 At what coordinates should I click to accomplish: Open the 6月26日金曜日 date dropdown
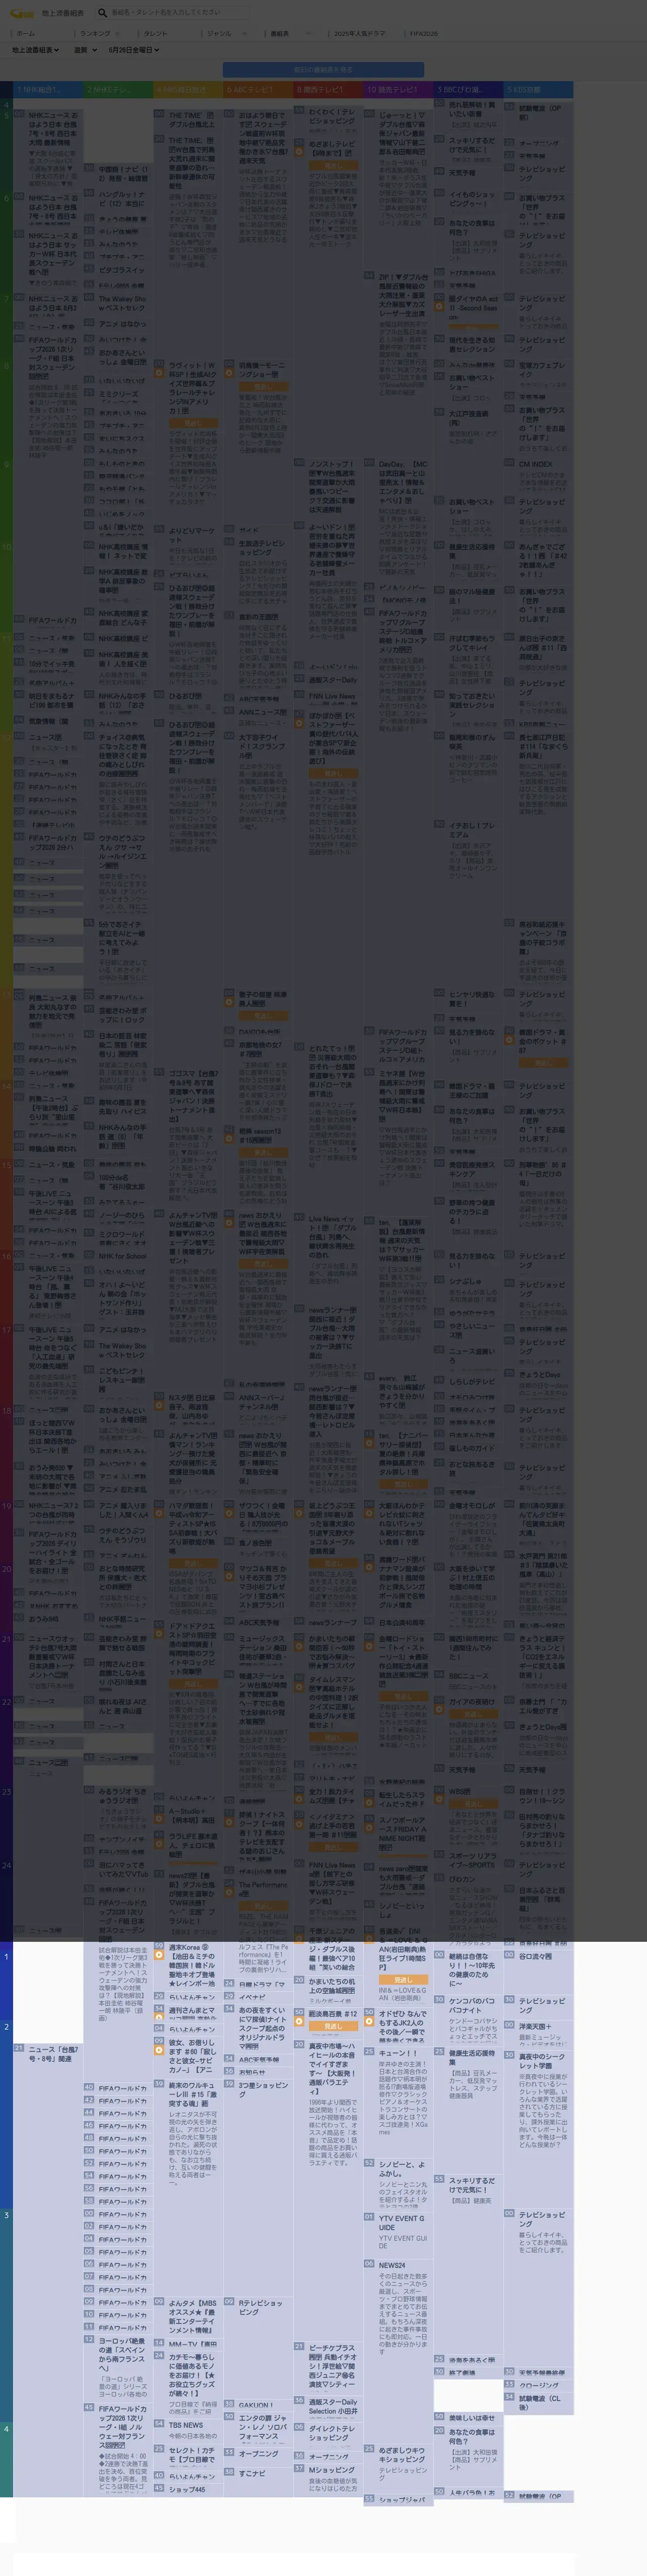click(x=134, y=50)
